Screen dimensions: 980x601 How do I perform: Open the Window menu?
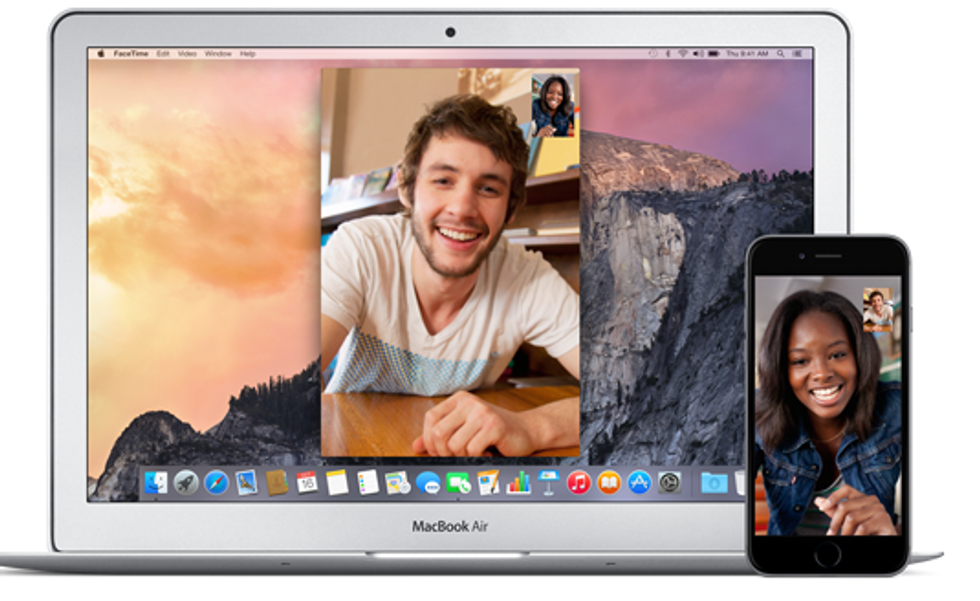218,53
